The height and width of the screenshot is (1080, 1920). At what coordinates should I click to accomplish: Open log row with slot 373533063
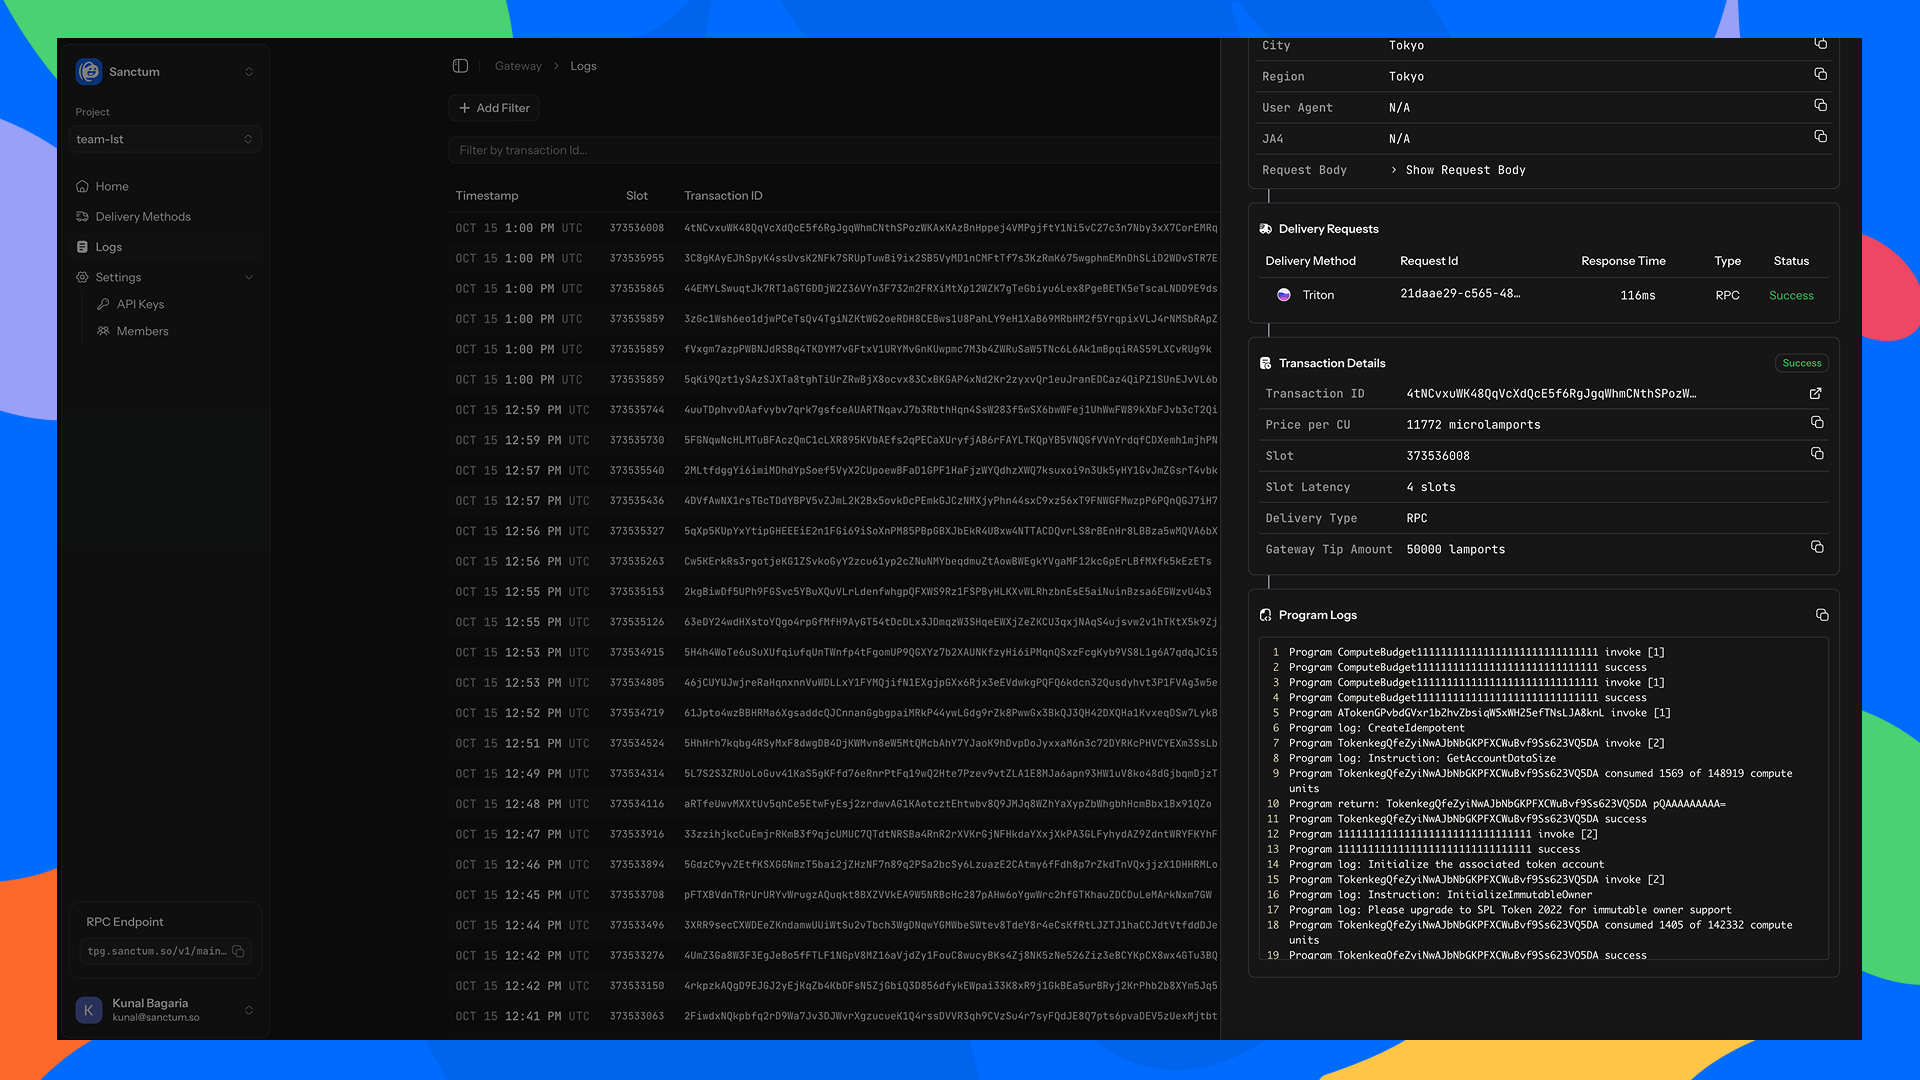pyautogui.click(x=834, y=1016)
